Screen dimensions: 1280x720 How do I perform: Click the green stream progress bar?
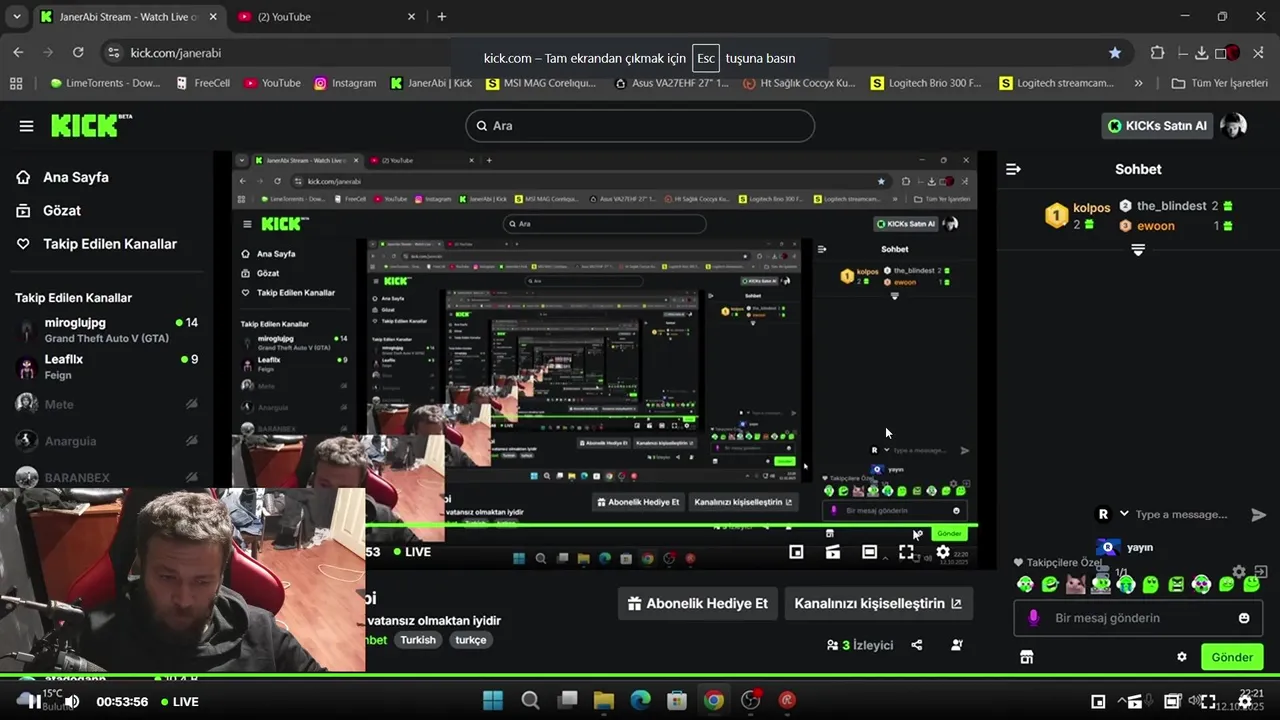point(640,677)
